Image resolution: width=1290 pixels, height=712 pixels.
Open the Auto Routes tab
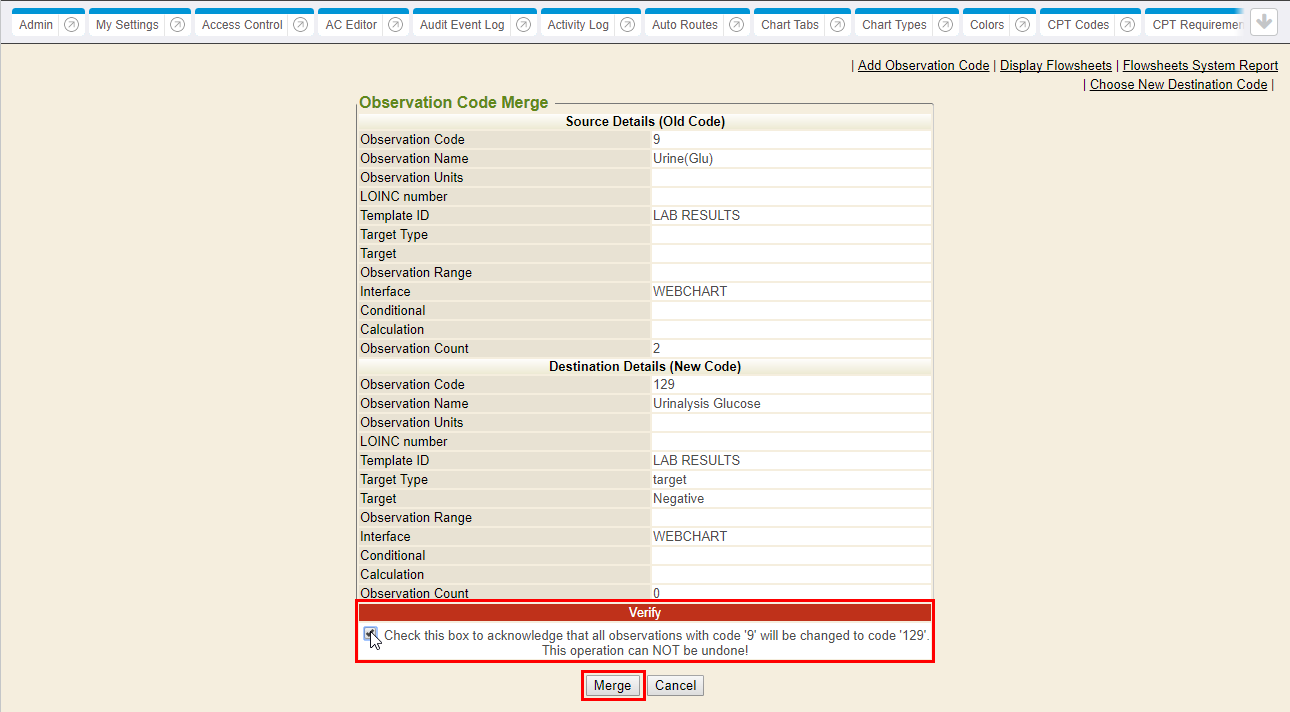685,25
